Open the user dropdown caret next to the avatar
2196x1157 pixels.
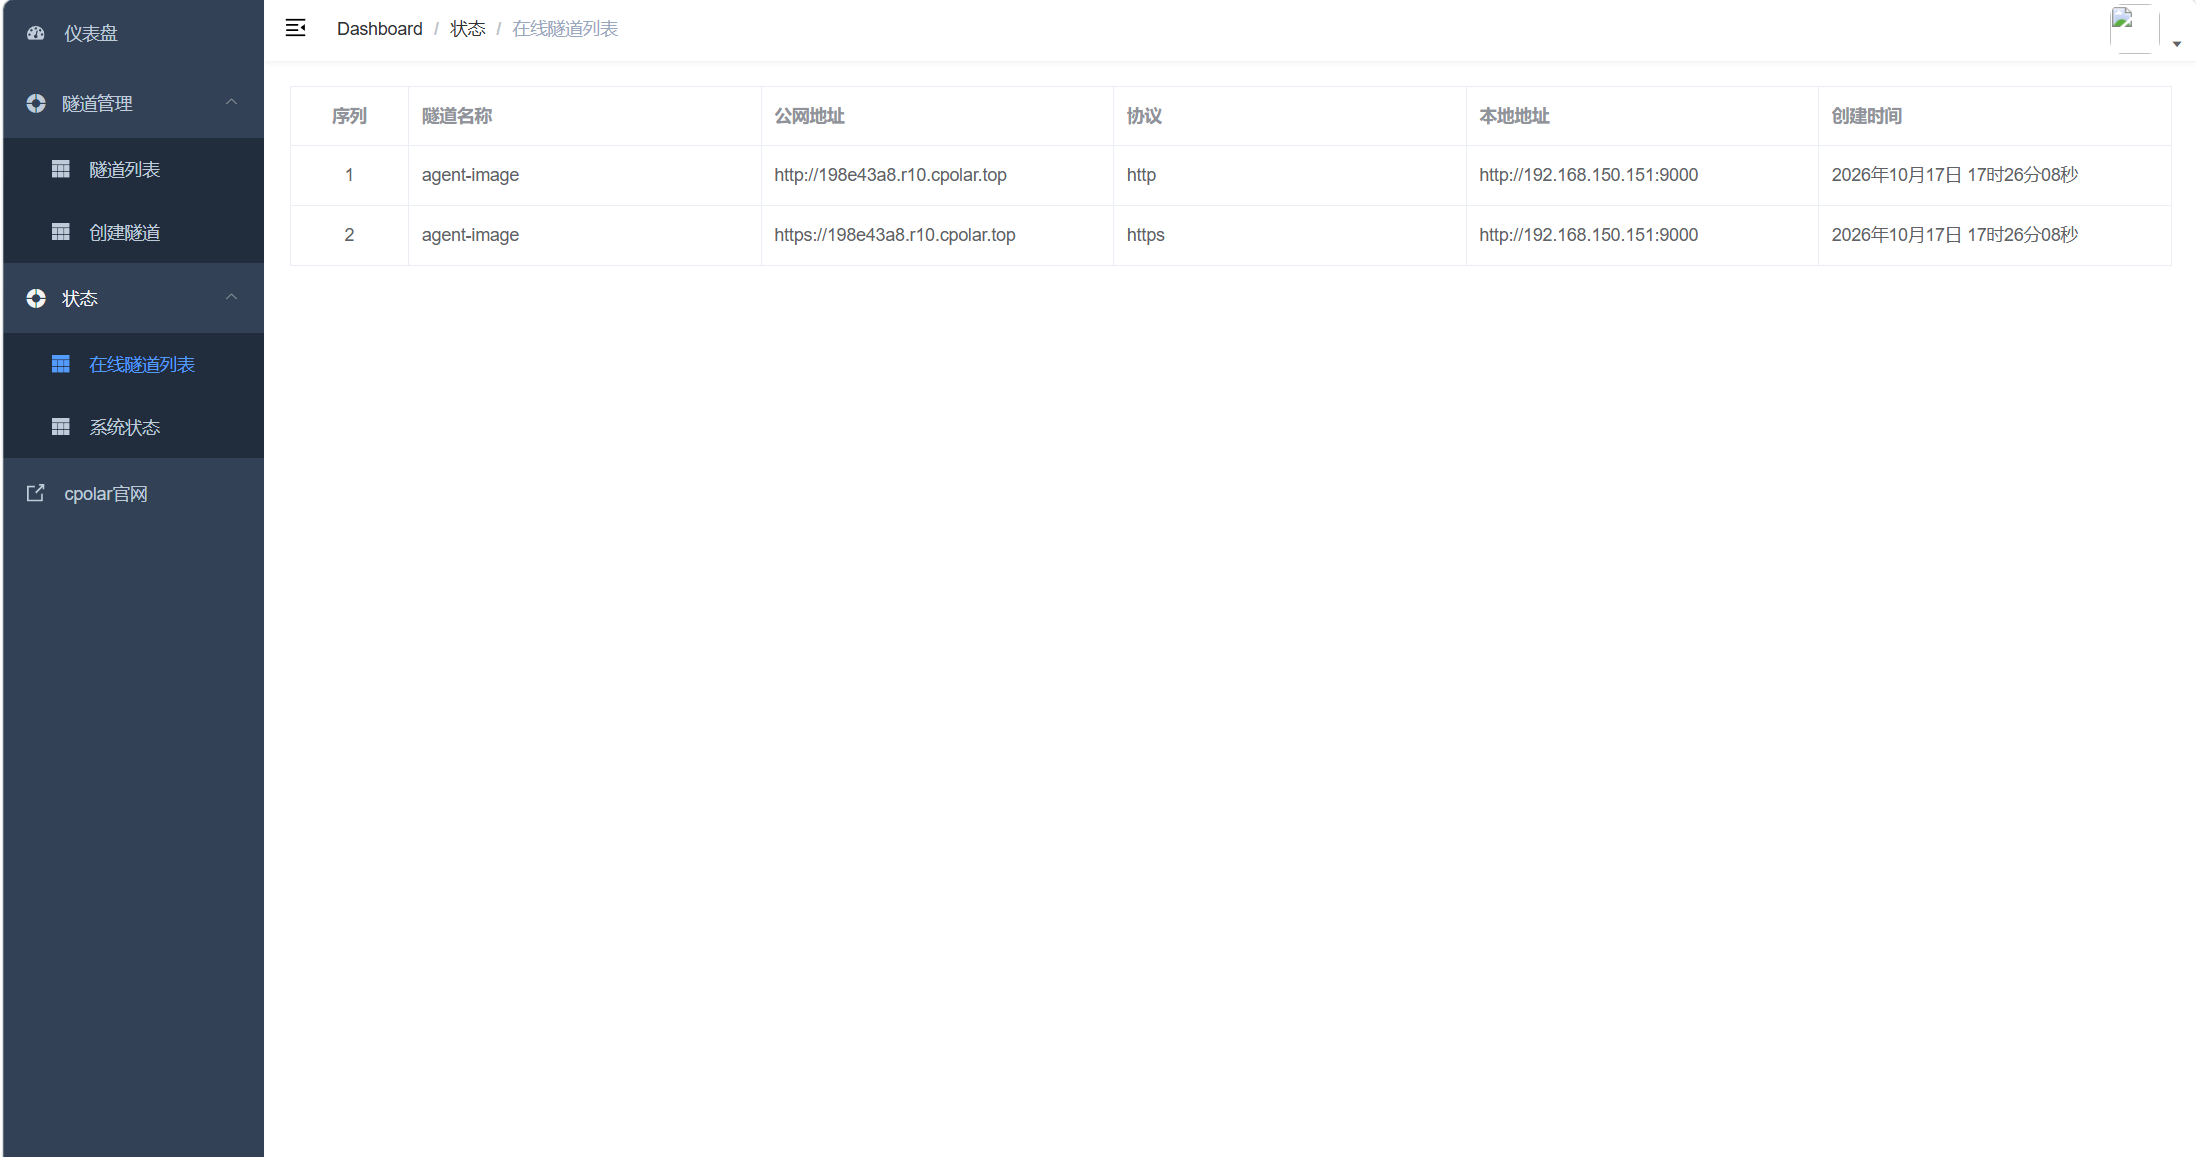(x=2177, y=44)
